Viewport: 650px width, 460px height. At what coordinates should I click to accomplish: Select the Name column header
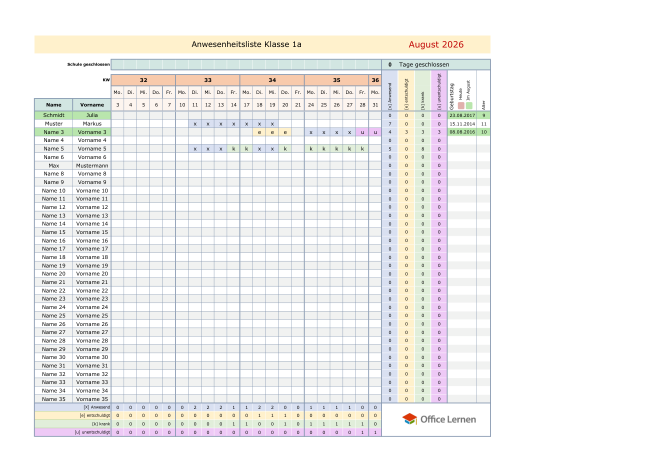pyautogui.click(x=53, y=105)
